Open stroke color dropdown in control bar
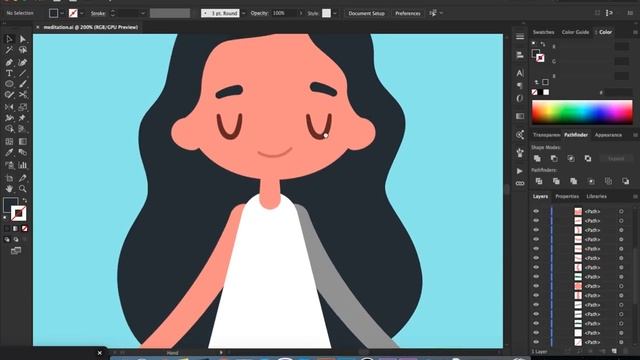 (81, 13)
